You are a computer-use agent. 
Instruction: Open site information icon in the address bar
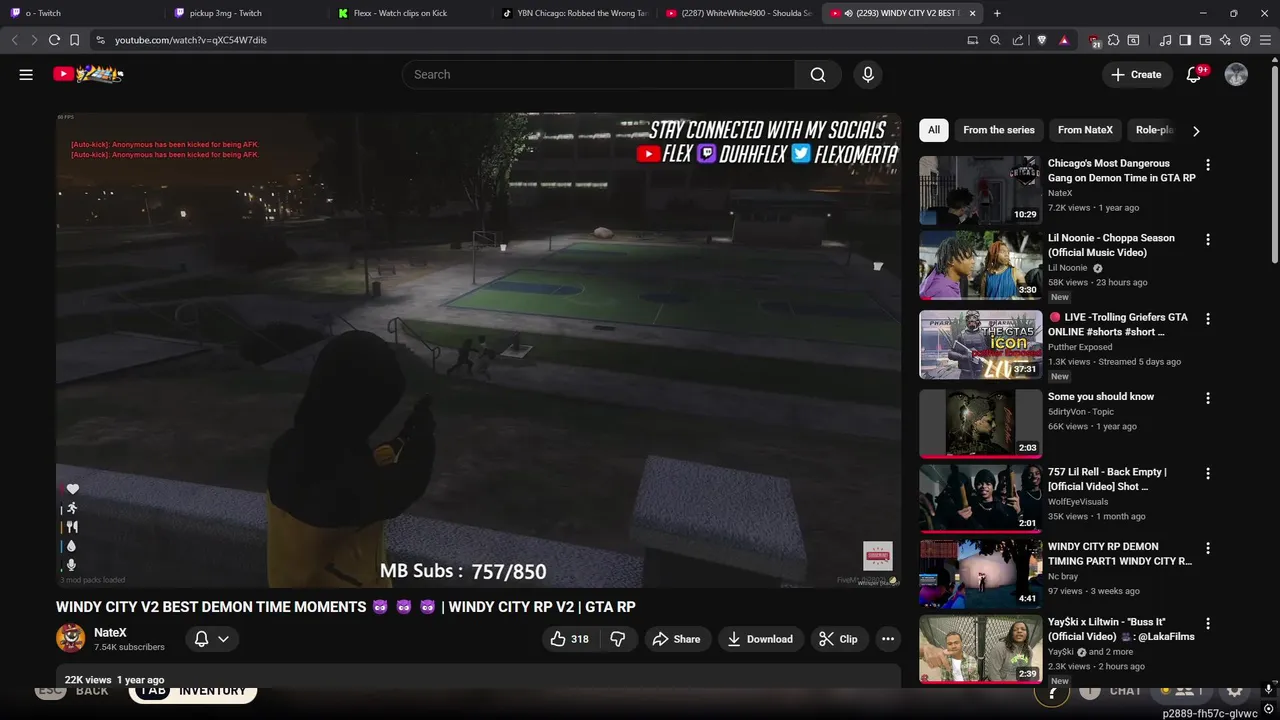coord(100,40)
